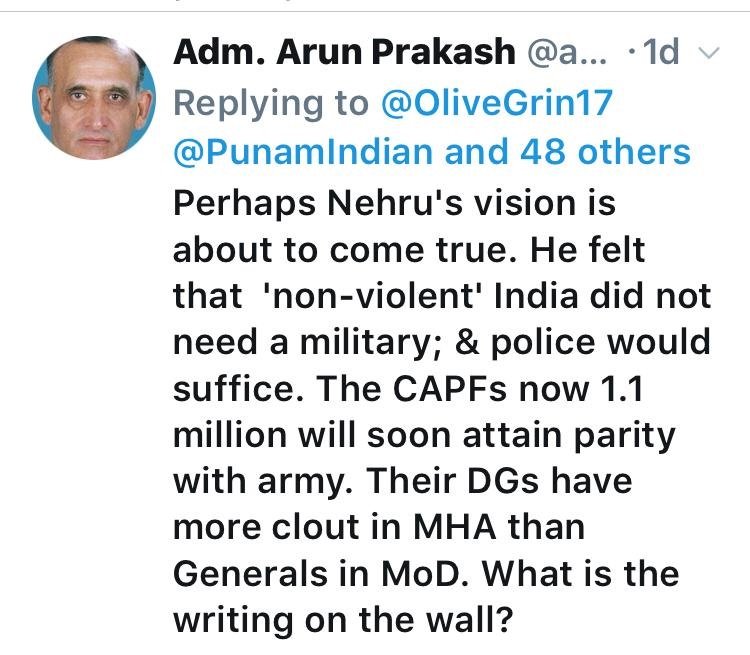The width and height of the screenshot is (750, 655).
Task: Expand the tweet options chevron
Action: click(708, 53)
